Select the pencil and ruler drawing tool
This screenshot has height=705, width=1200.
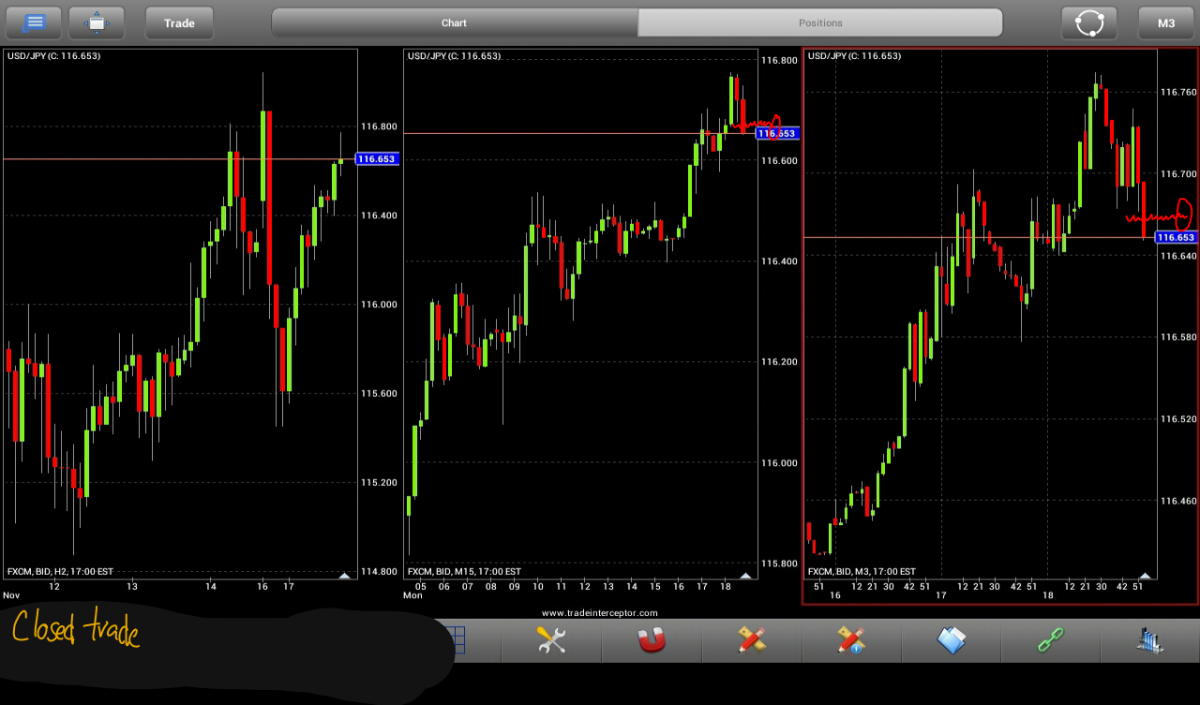point(751,640)
